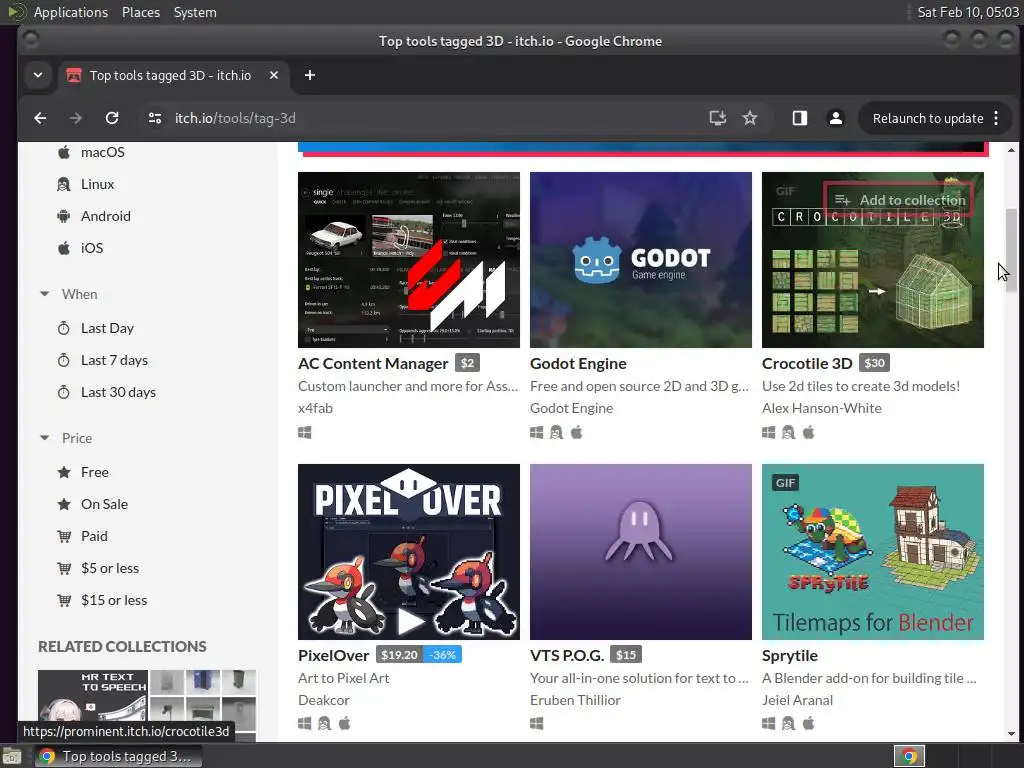1024x768 pixels.
Task: Add Crocotile 3D to collection
Action: 899,200
